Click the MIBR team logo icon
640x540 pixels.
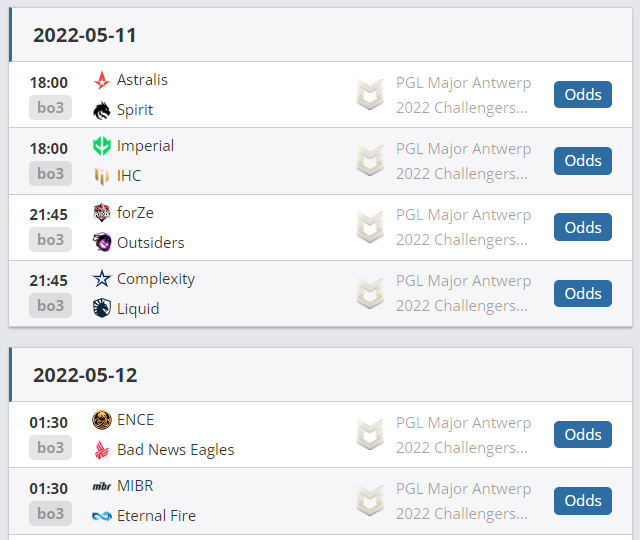[101, 486]
